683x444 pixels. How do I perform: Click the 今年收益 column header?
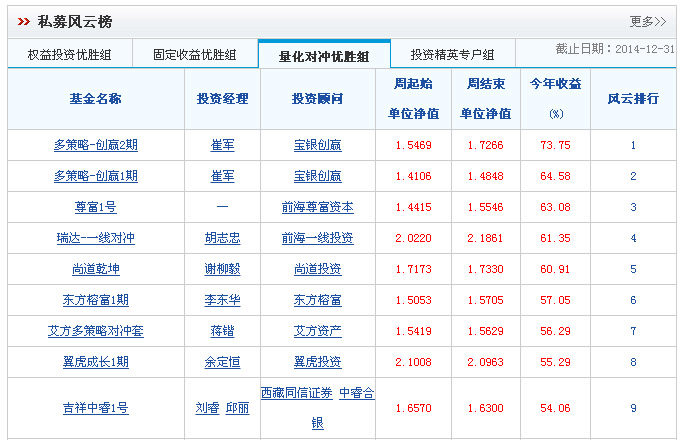(x=556, y=98)
